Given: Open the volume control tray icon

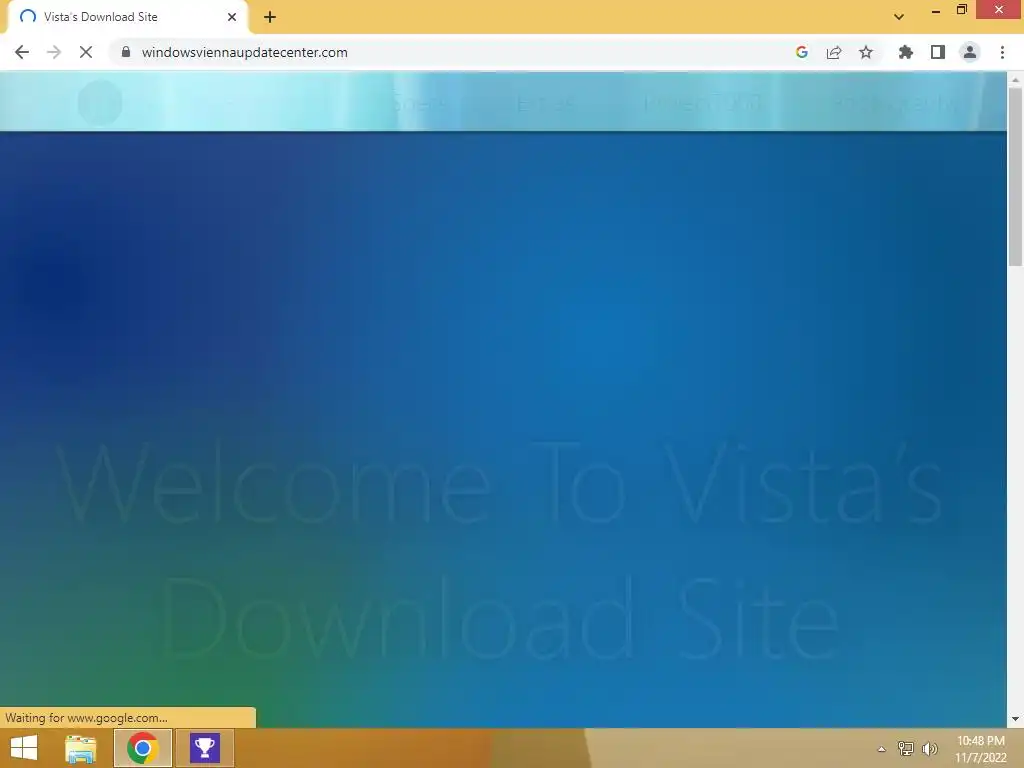Looking at the screenshot, I should [x=929, y=748].
